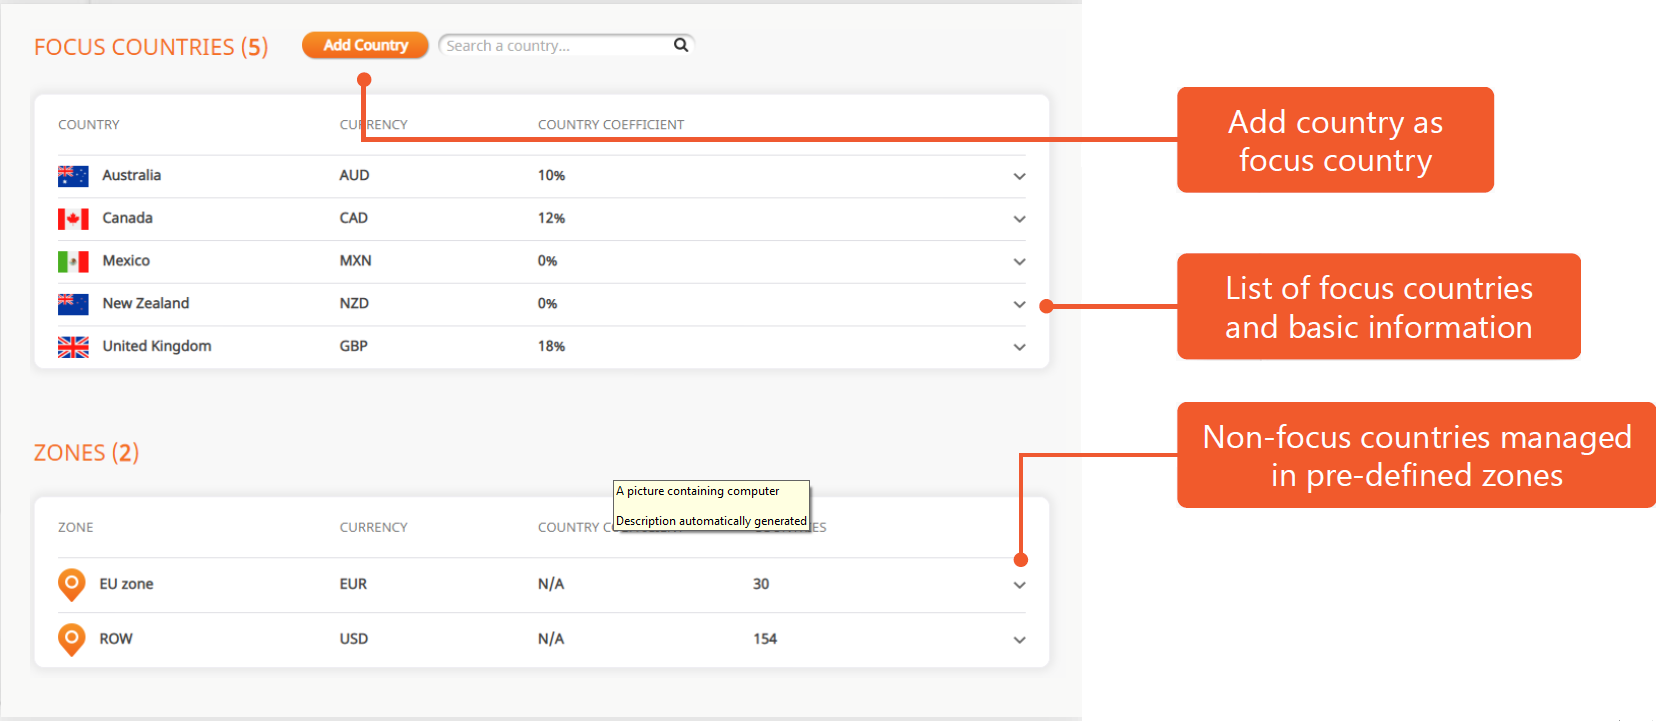
Task: Click the New Zealand flag icon
Action: click(73, 304)
